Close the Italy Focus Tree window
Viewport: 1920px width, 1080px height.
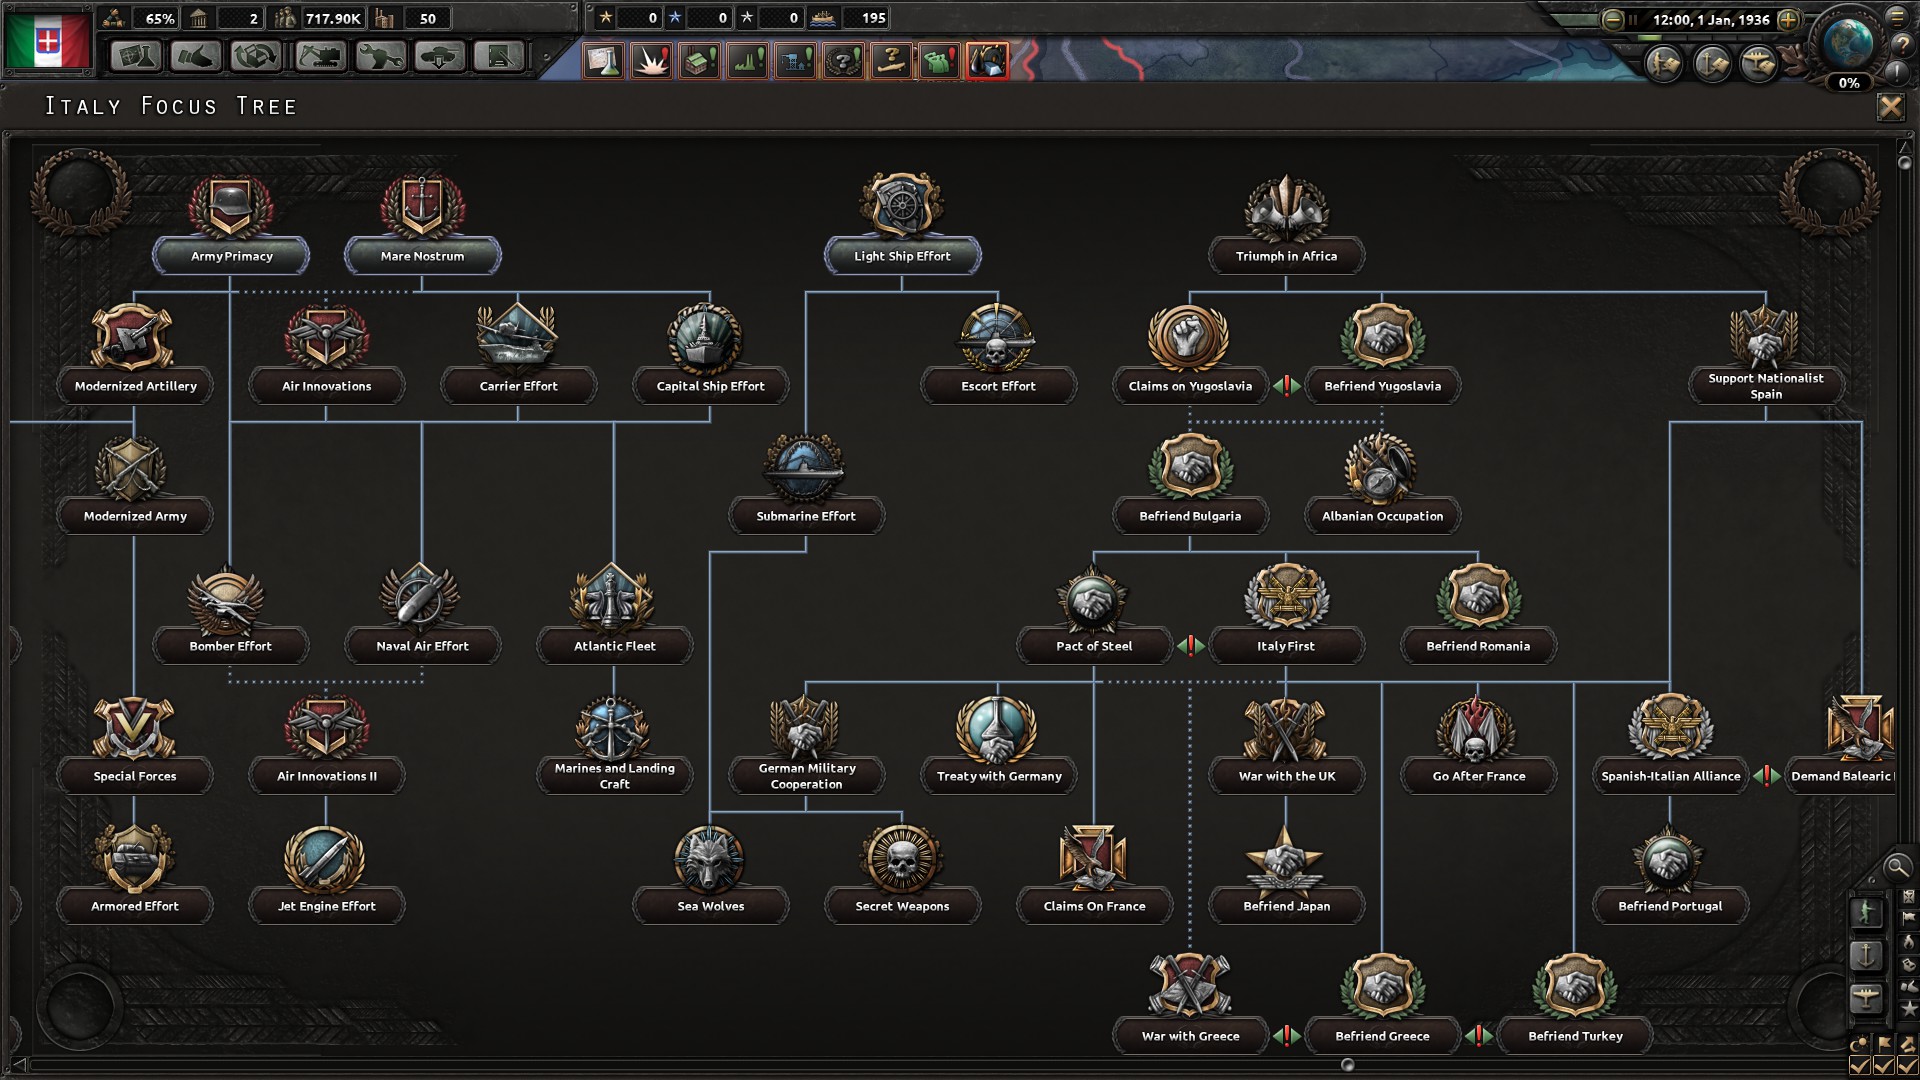tap(1890, 107)
